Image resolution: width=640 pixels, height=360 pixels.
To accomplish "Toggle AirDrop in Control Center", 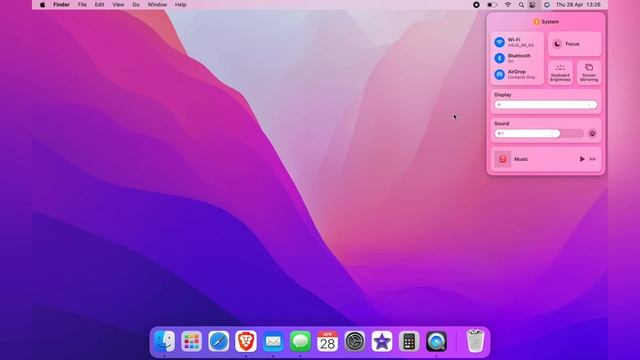I will 499,74.
